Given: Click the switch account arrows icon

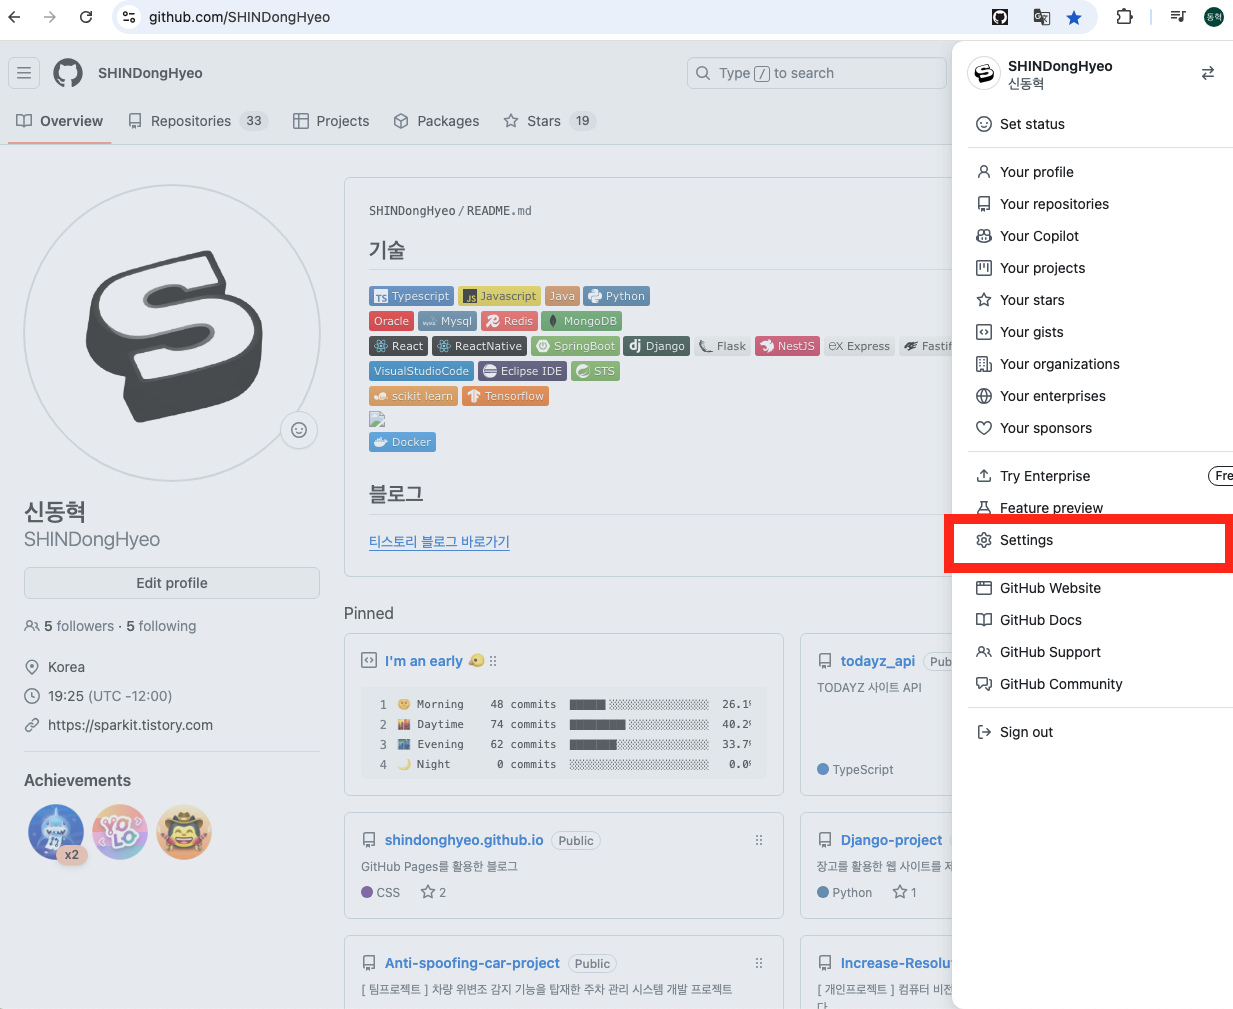Looking at the screenshot, I should point(1208,73).
